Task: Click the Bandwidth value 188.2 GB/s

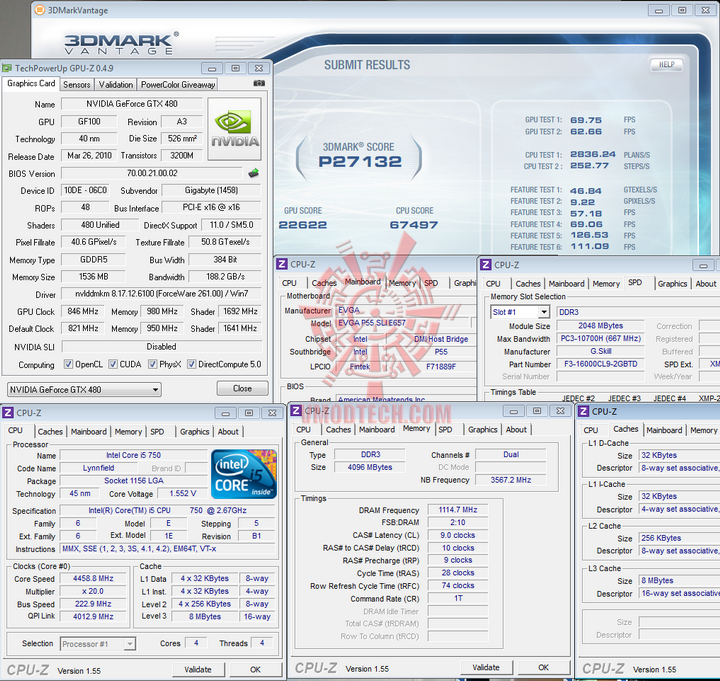Action: [x=225, y=277]
